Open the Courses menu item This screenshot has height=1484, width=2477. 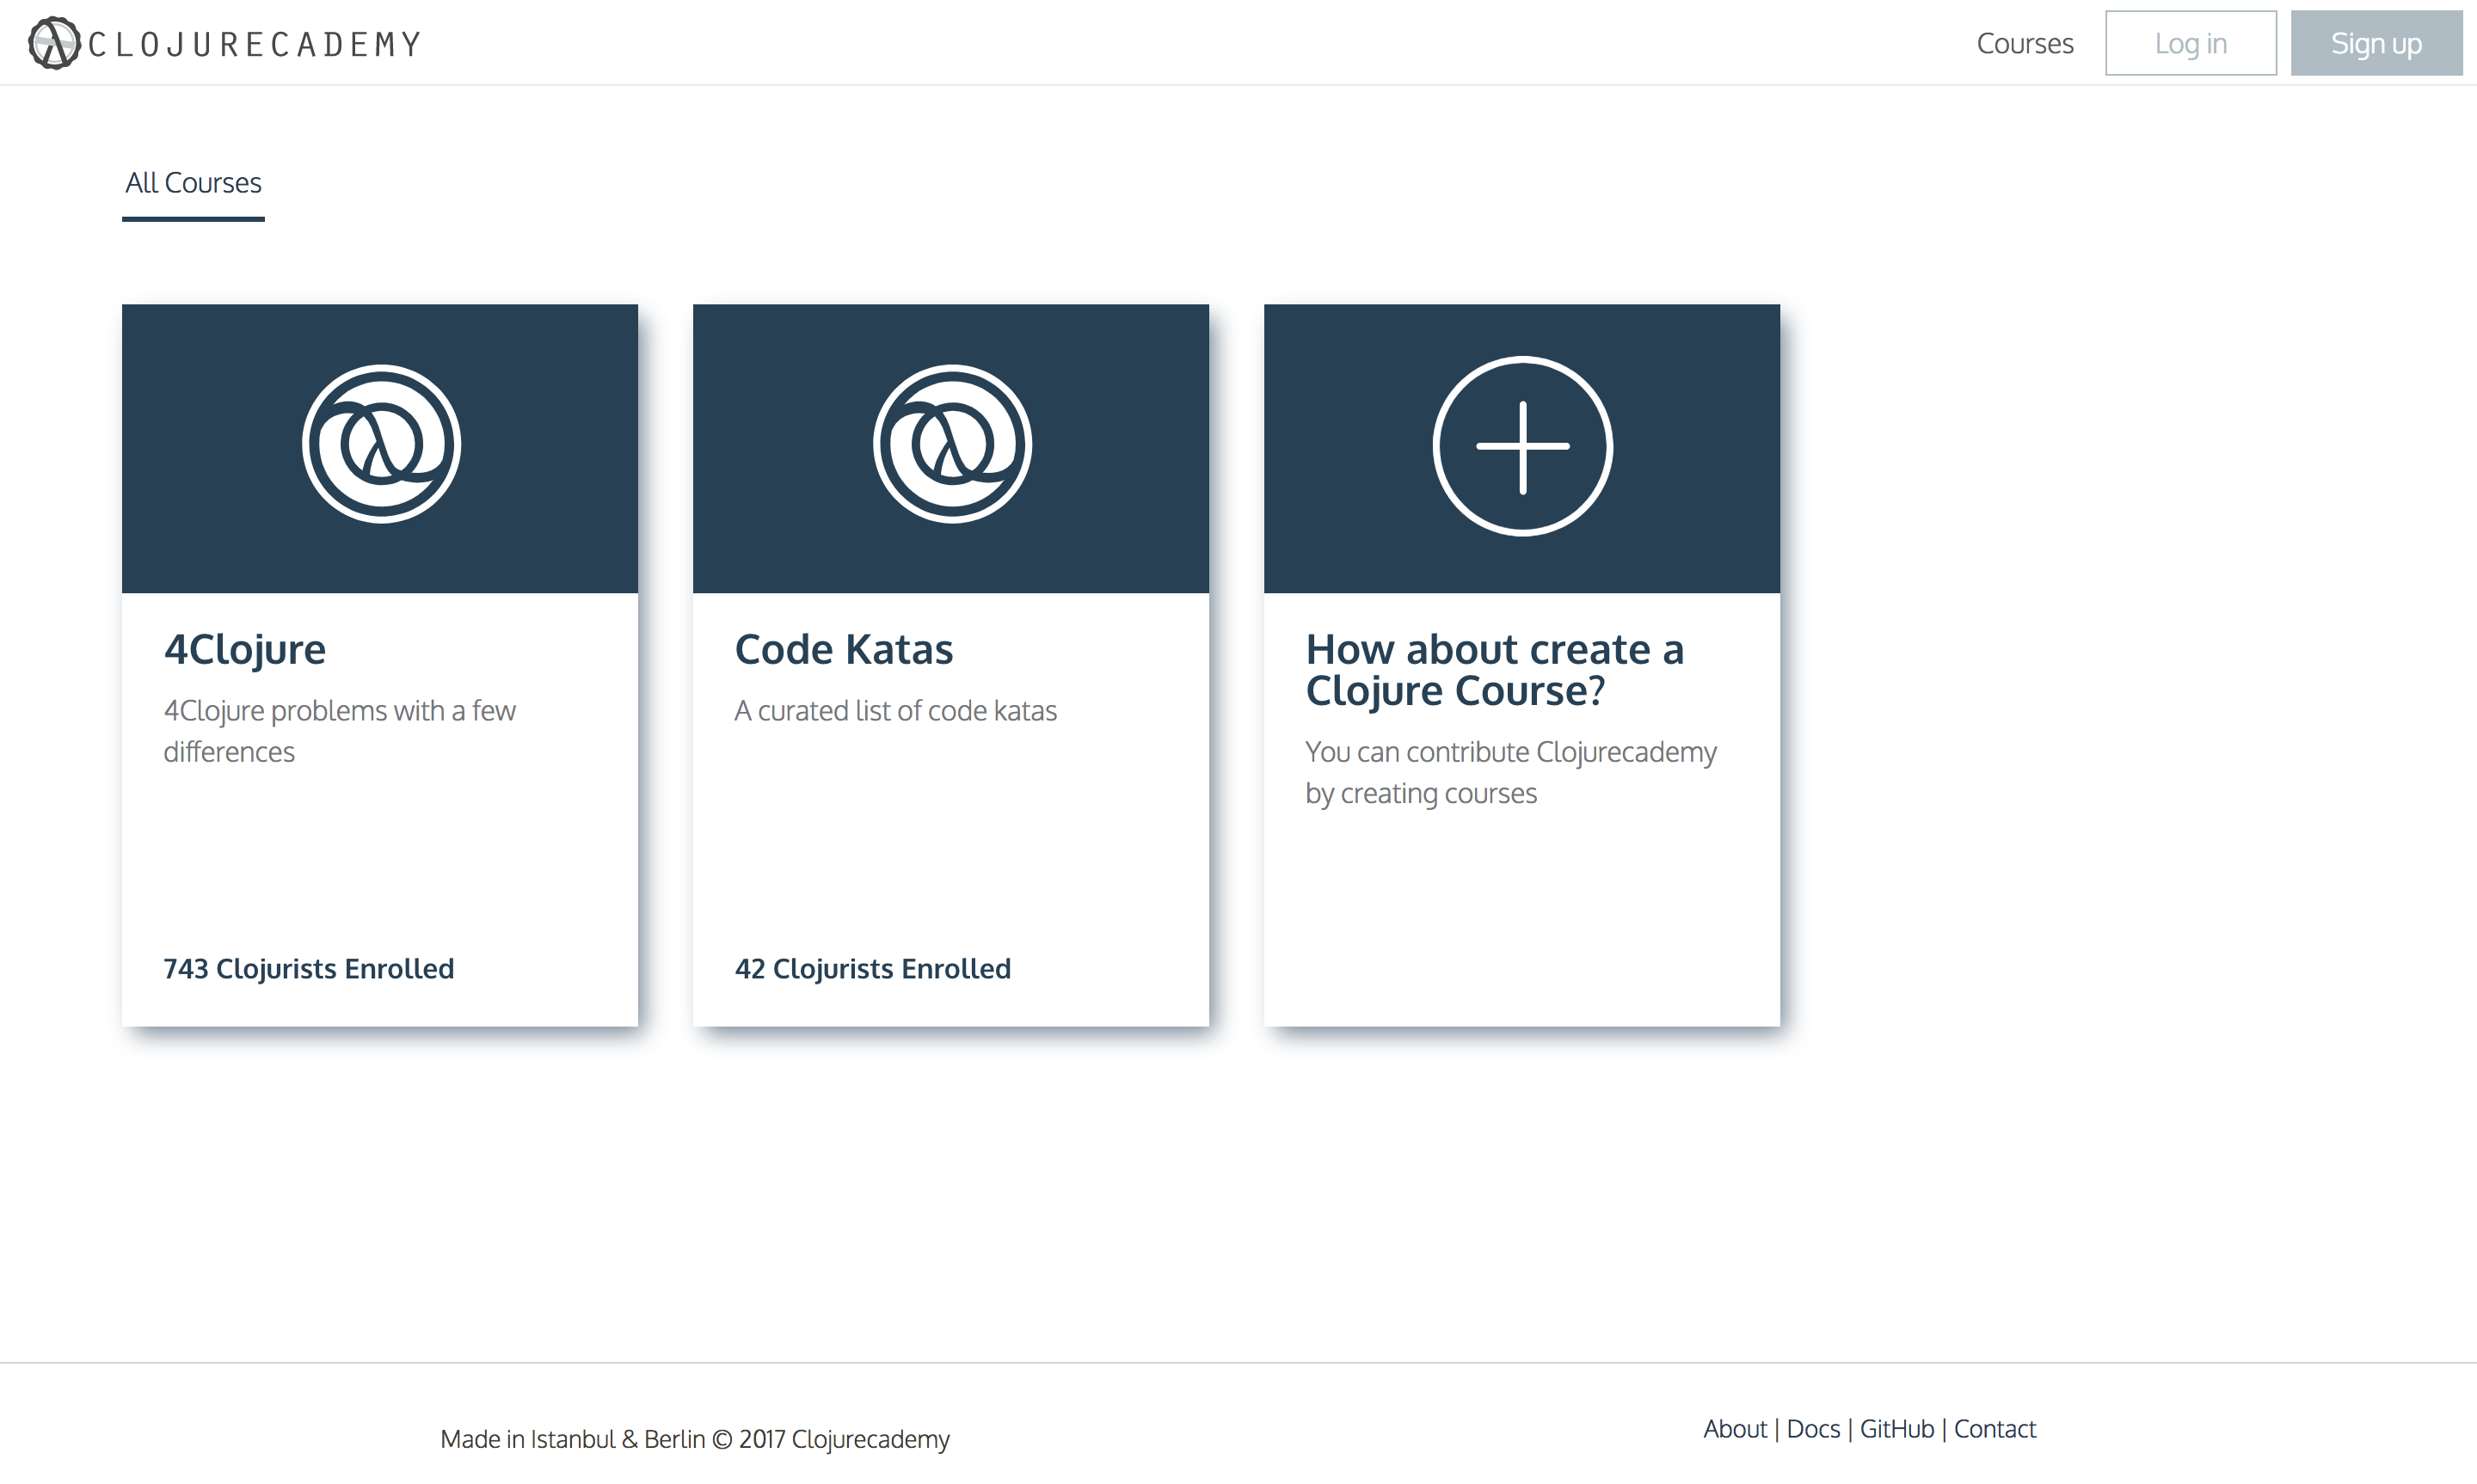point(2024,43)
